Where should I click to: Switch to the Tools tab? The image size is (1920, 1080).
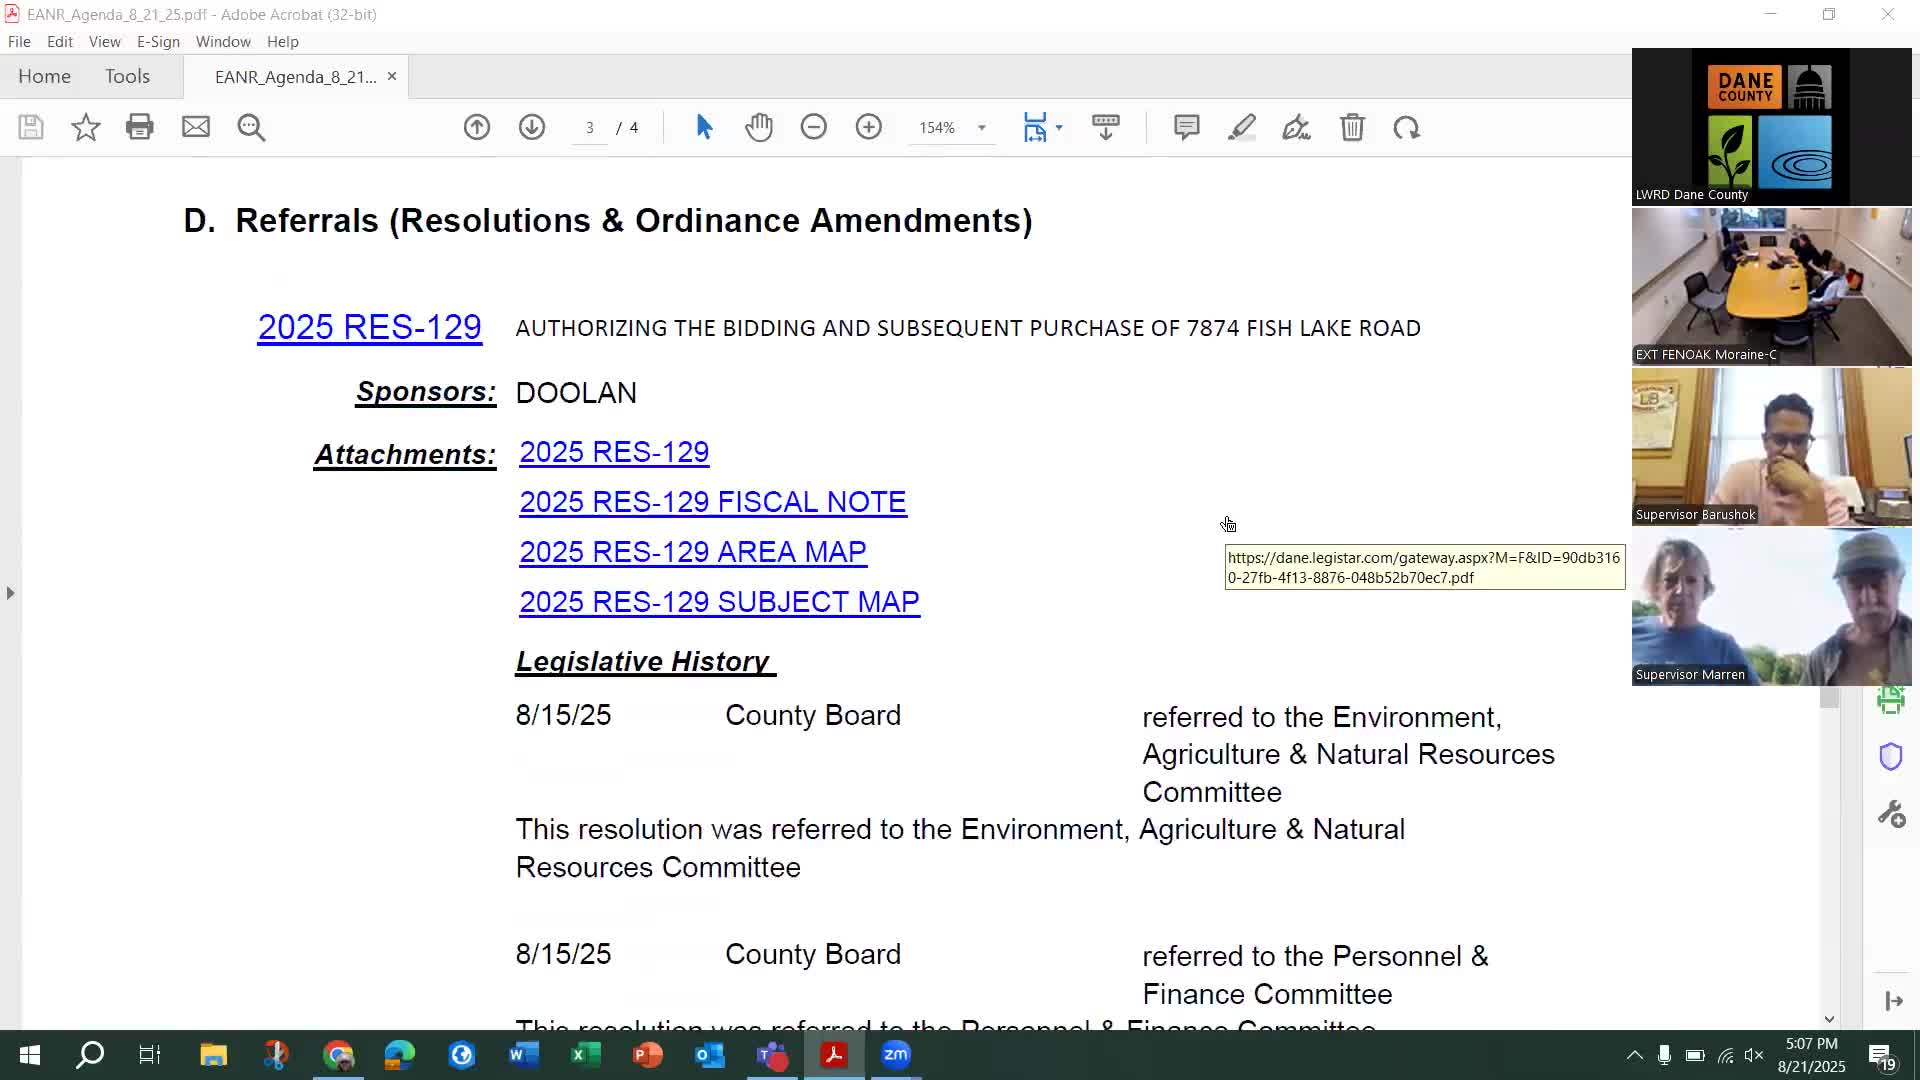[127, 76]
